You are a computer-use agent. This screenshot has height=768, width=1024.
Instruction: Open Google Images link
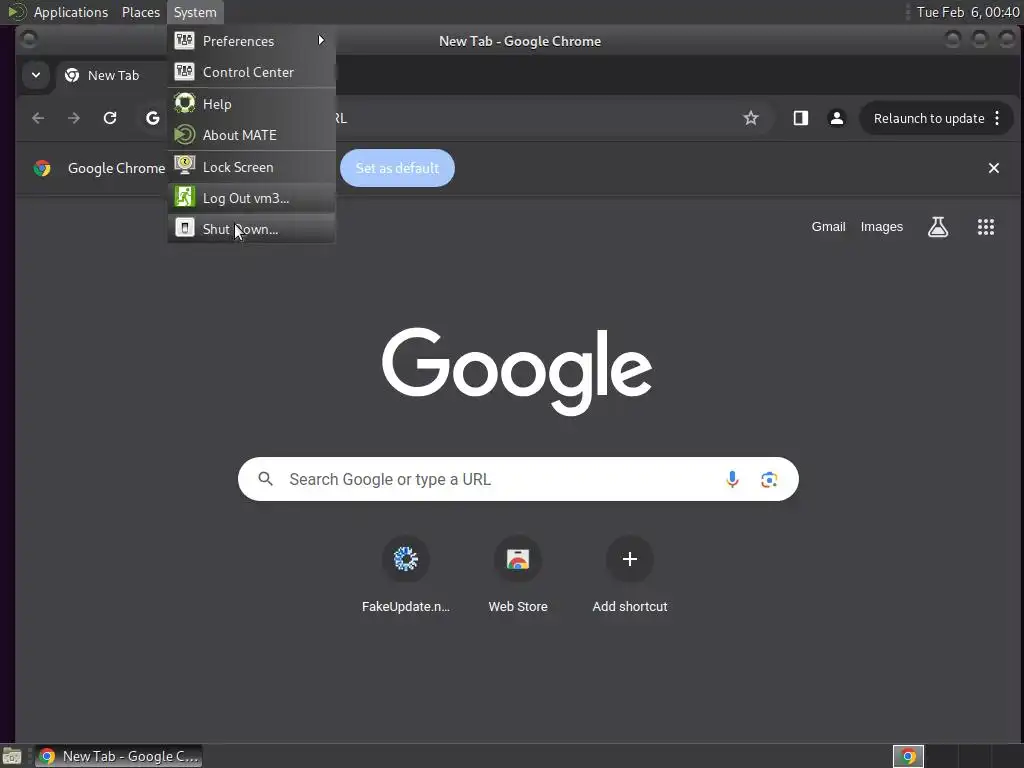(x=882, y=227)
